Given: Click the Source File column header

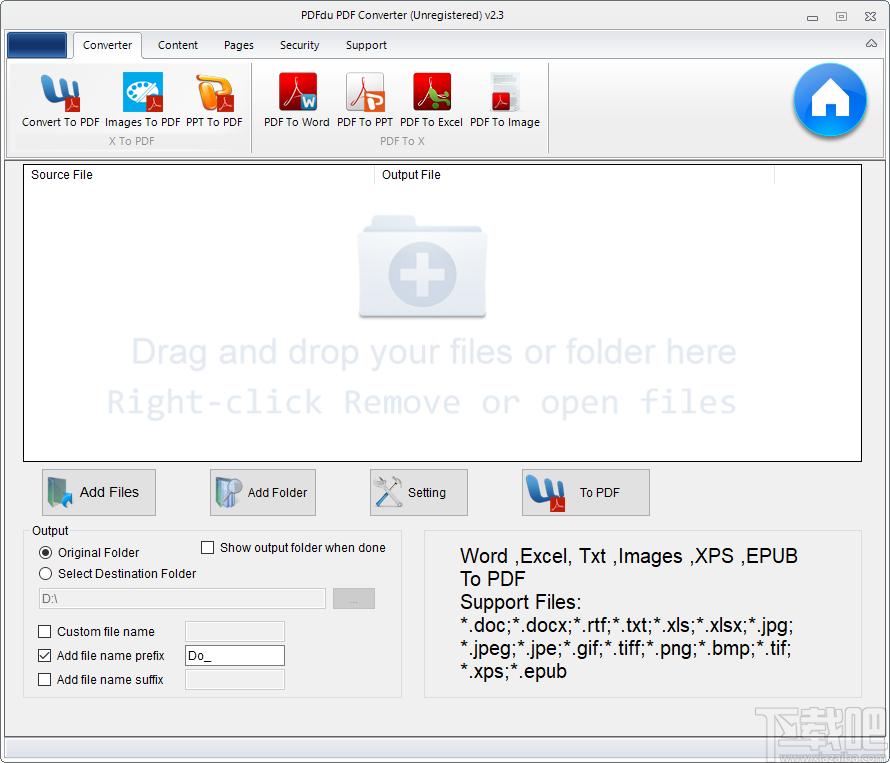Looking at the screenshot, I should click(199, 175).
